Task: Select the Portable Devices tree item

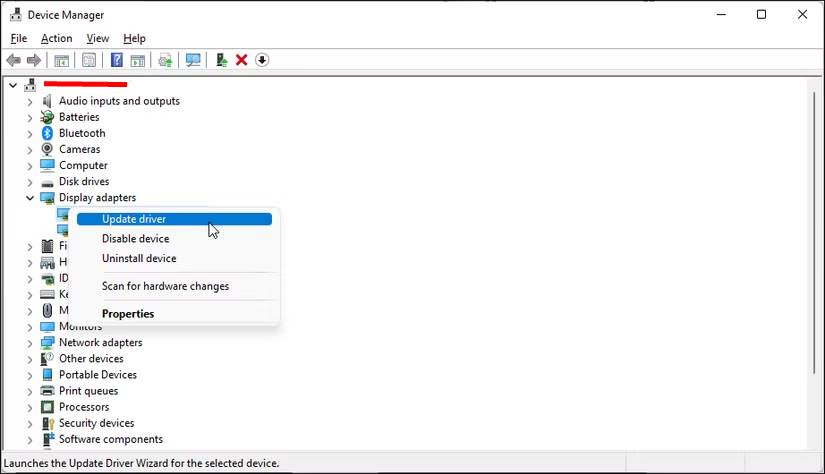Action: tap(98, 375)
